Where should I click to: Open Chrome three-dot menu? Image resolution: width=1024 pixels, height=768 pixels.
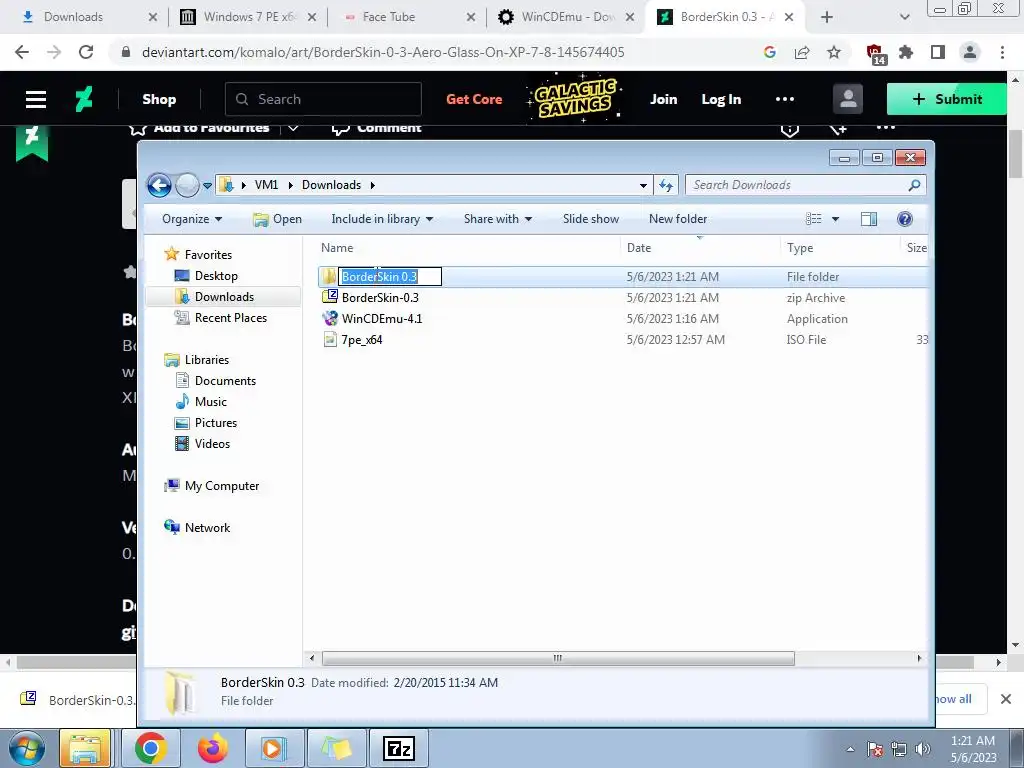pos(1002,52)
